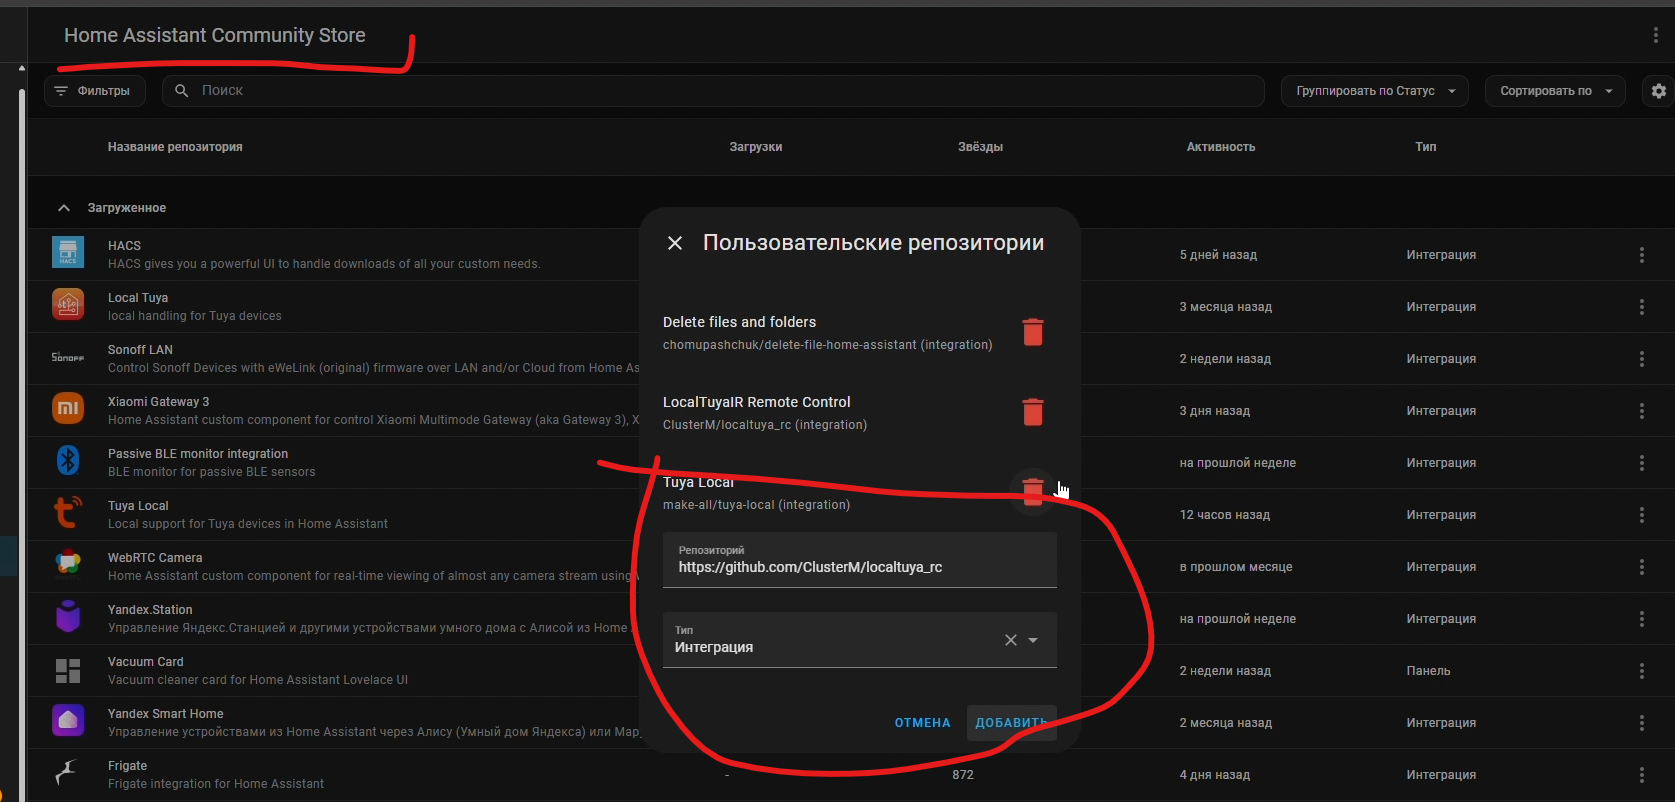Click trash icon next to Tuya Local
Viewport: 1675px width, 802px height.
pyautogui.click(x=1033, y=491)
